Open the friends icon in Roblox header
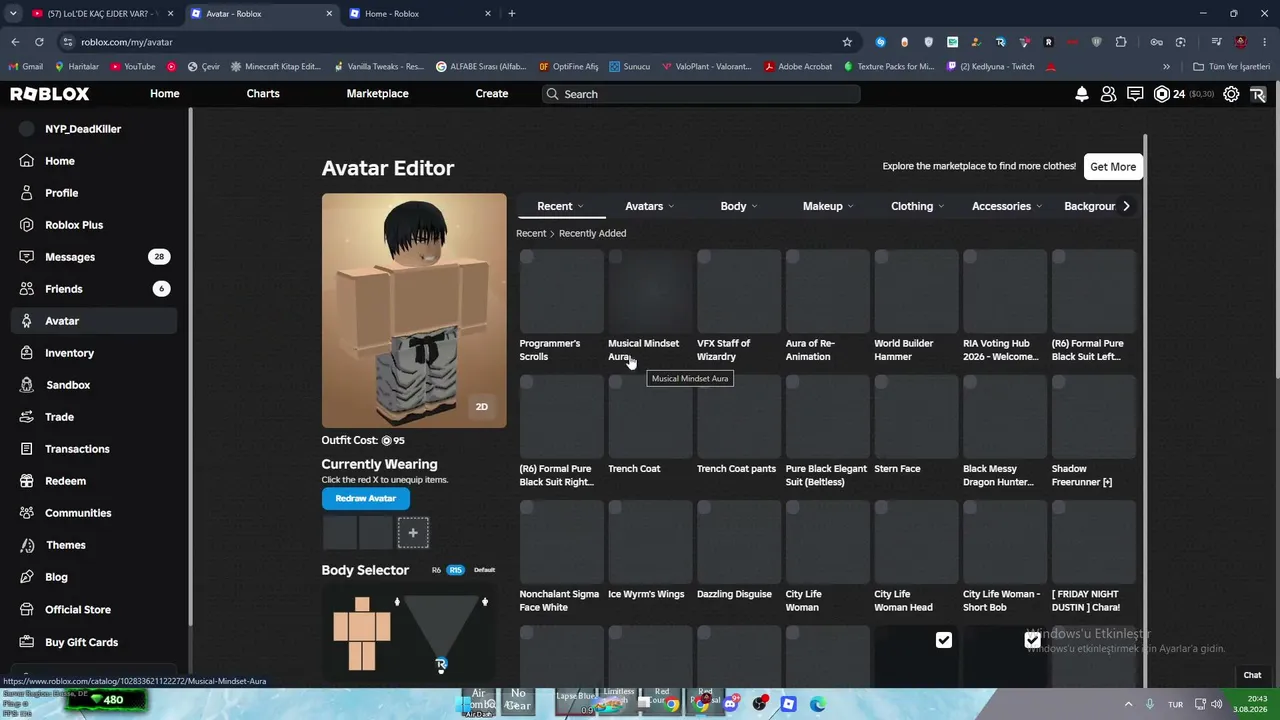This screenshot has height=720, width=1280. pyautogui.click(x=1108, y=94)
